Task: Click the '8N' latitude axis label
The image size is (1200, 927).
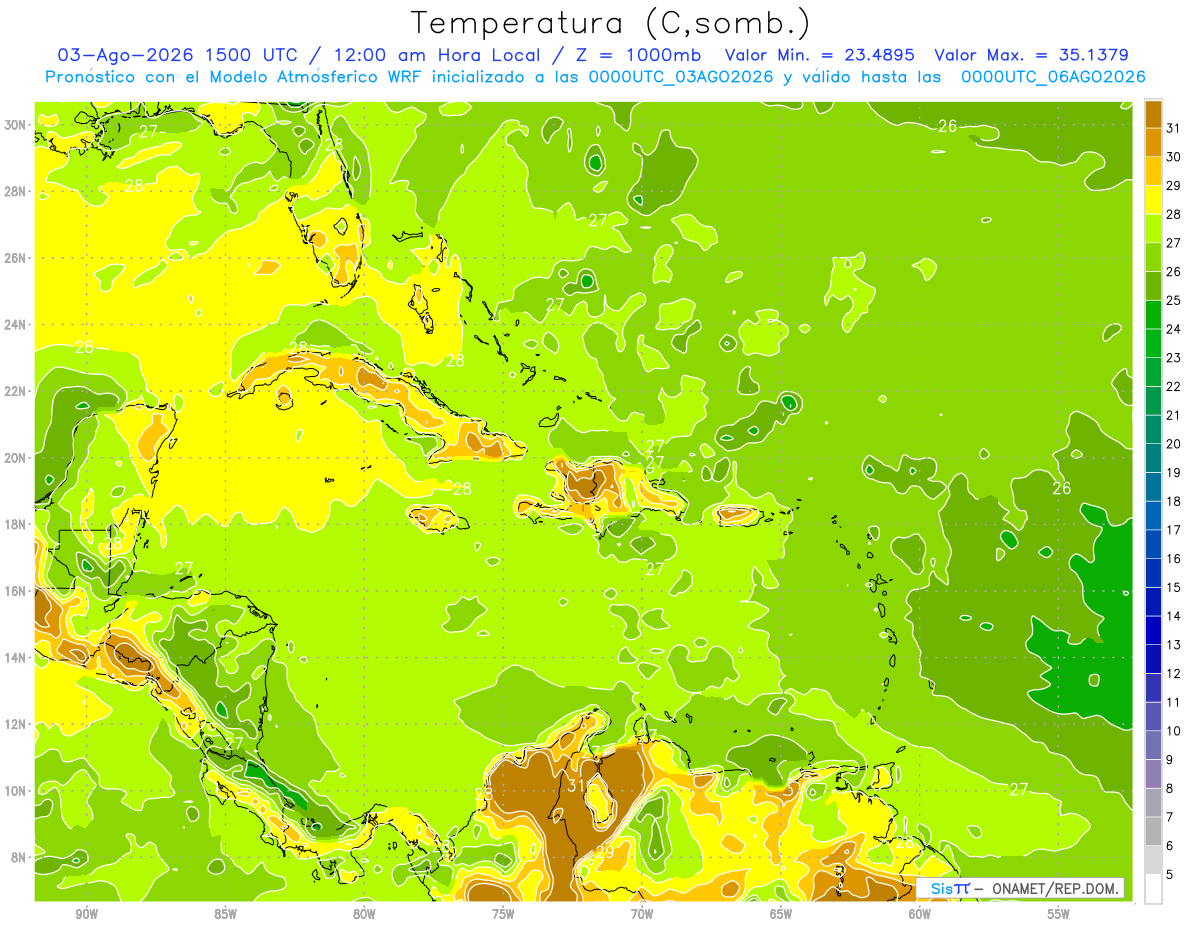Action: [19, 858]
